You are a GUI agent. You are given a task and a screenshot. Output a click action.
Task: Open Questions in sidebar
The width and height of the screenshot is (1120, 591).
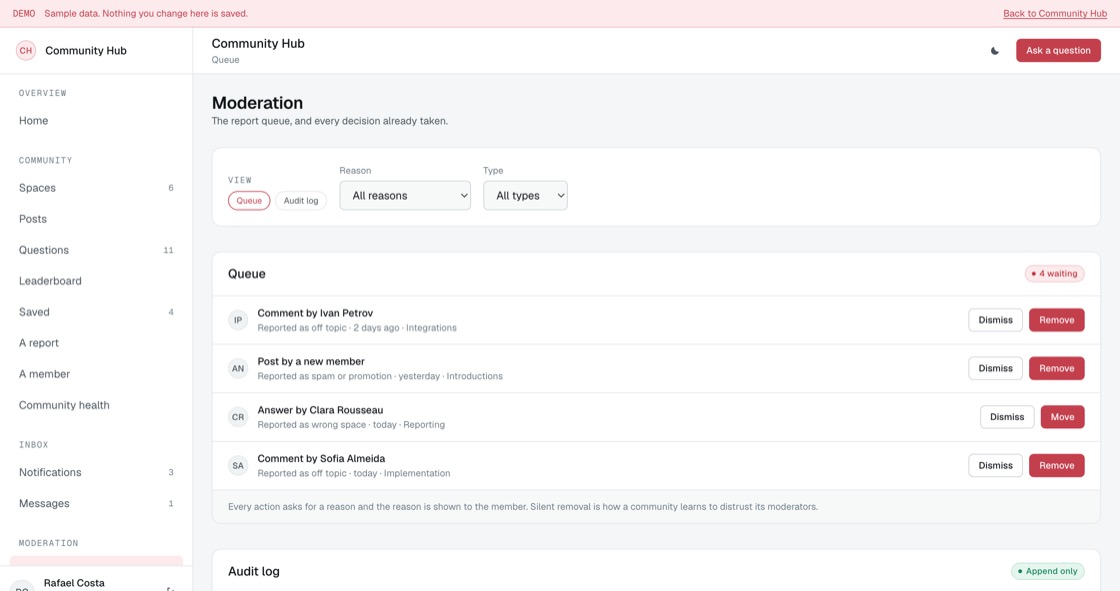96,250
